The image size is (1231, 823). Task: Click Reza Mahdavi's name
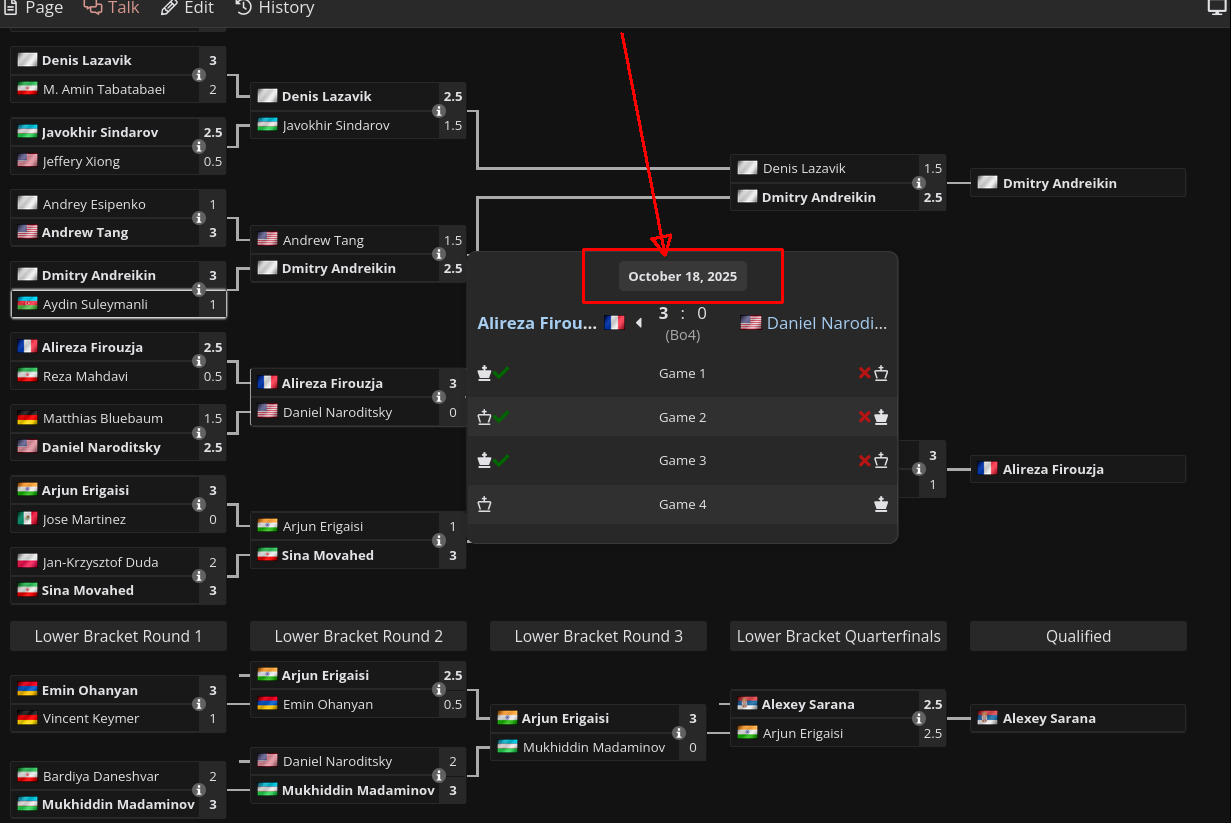(x=85, y=376)
